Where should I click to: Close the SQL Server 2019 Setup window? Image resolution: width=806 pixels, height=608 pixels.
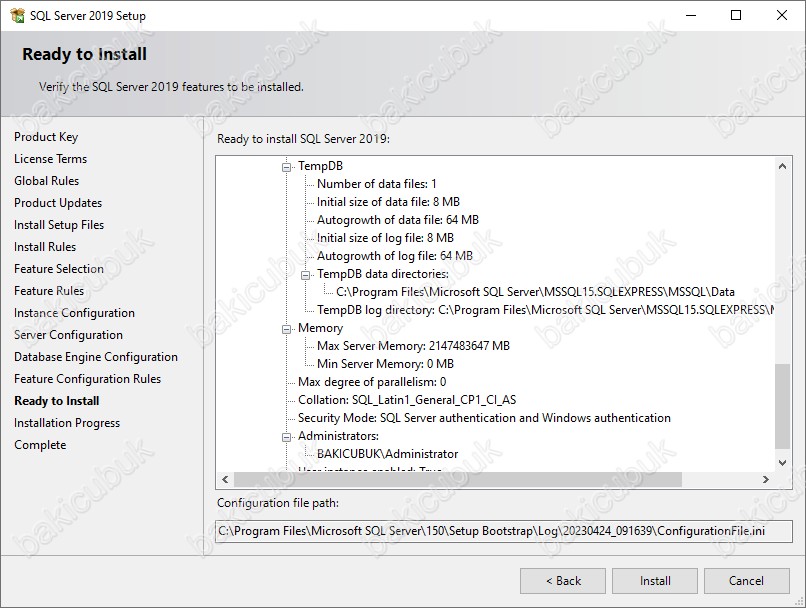tap(782, 15)
